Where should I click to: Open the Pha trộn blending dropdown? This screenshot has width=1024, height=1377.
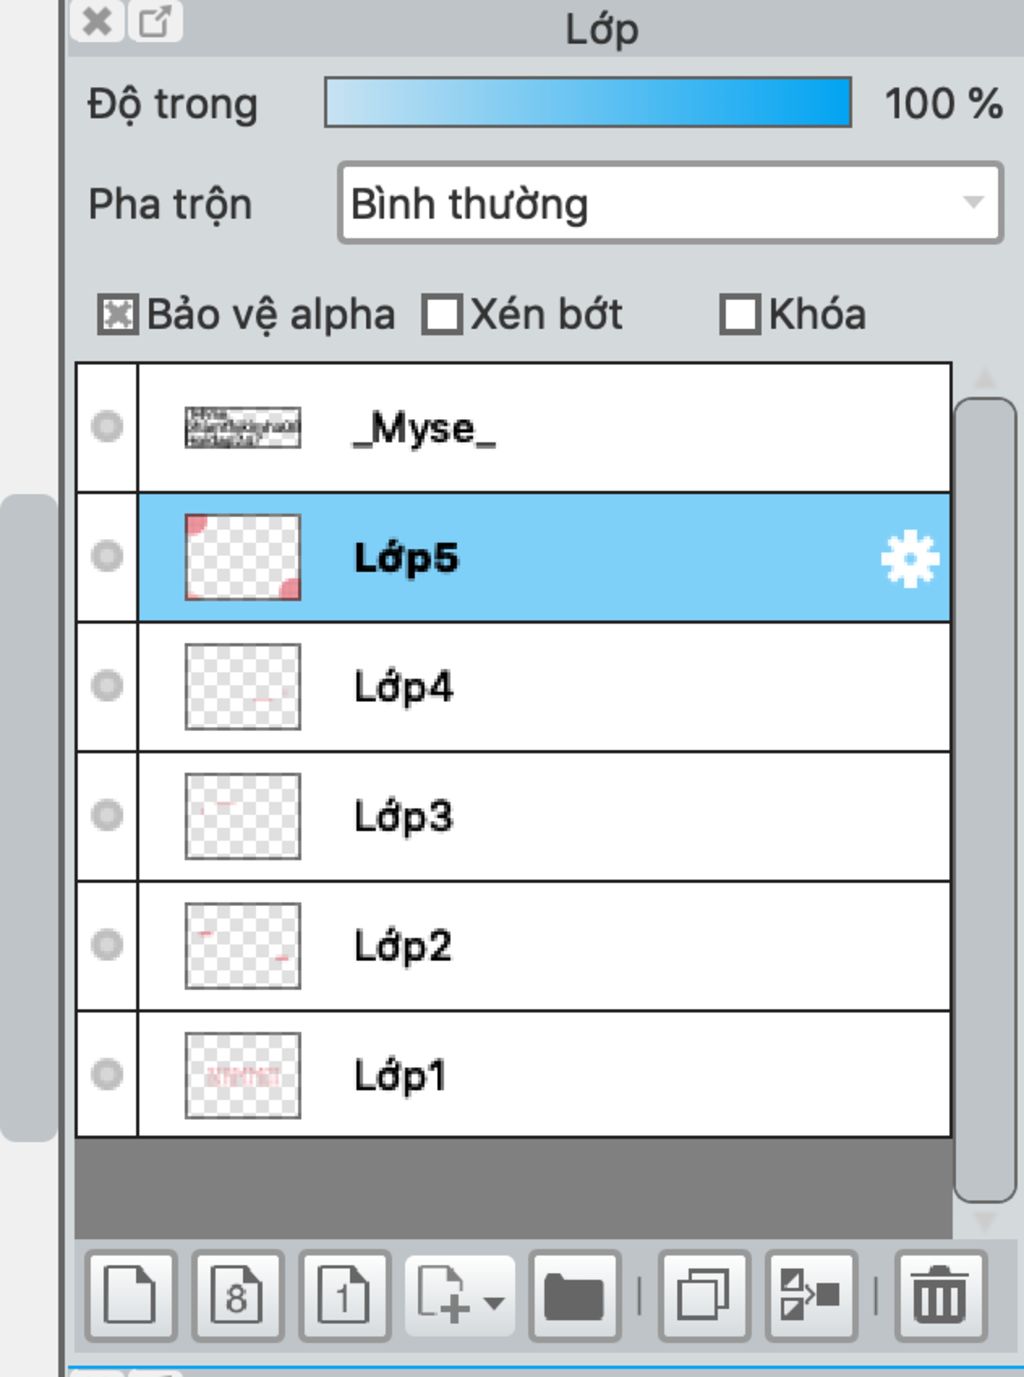670,204
